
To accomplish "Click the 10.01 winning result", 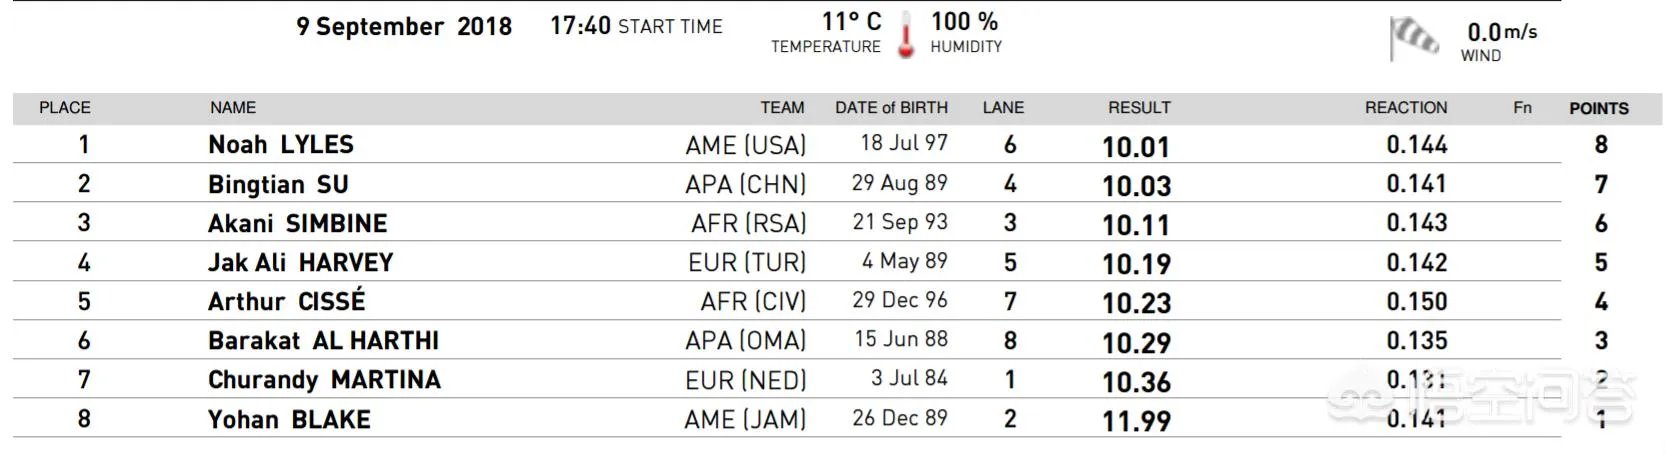I will 1135,147.
